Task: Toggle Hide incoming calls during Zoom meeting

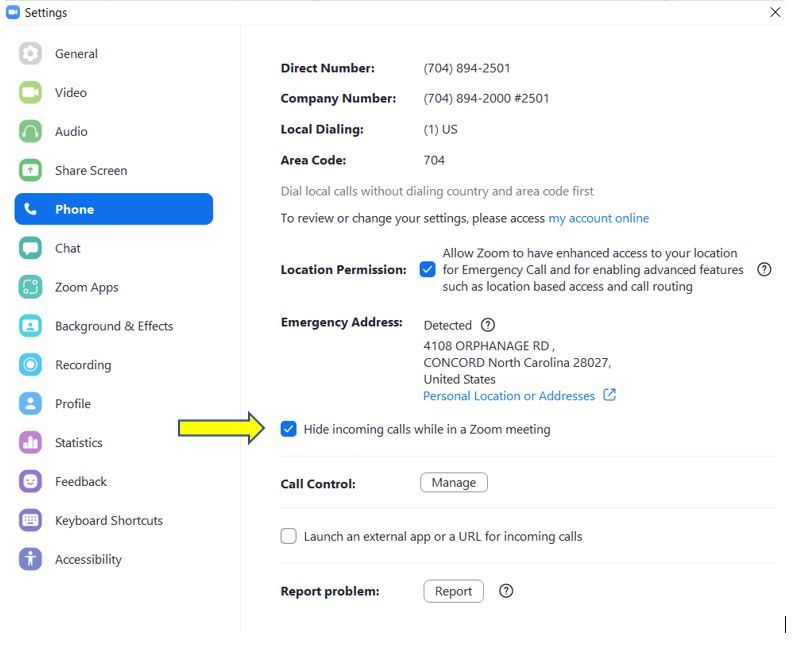Action: coord(289,429)
